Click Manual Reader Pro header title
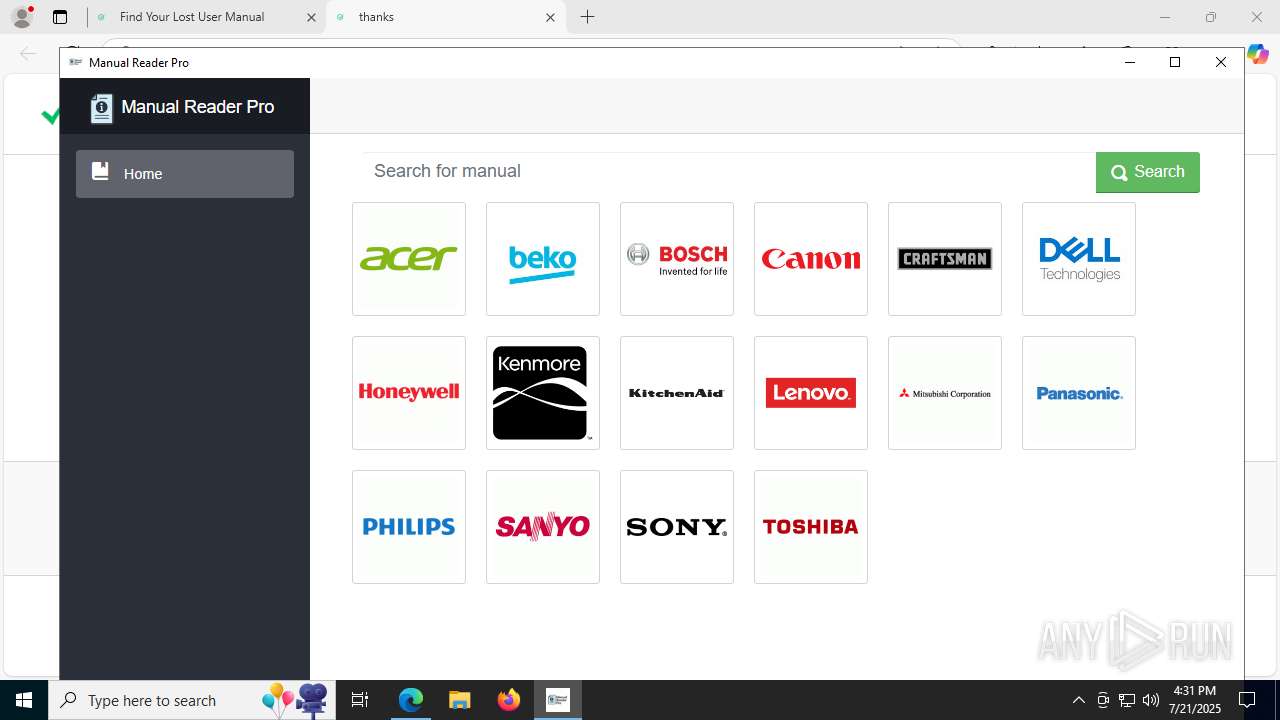1280x720 pixels. [x=198, y=107]
